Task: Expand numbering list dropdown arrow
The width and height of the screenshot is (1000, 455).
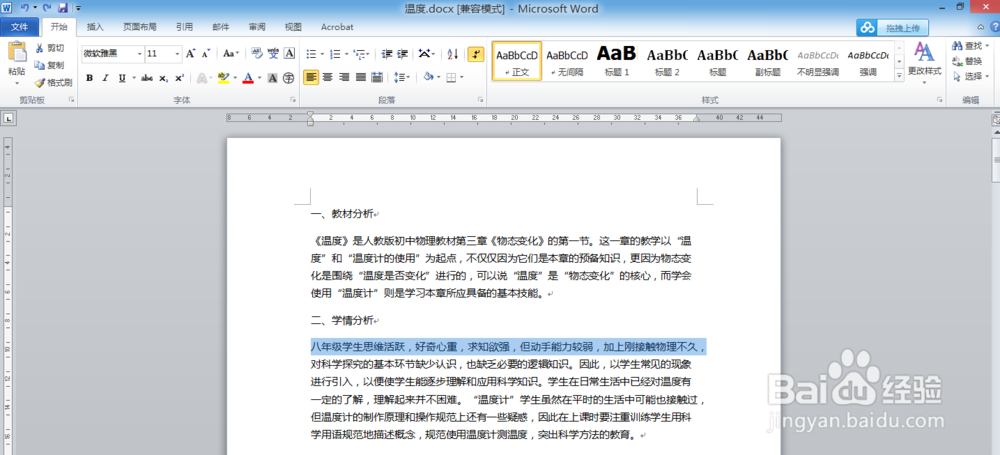Action: coord(346,54)
